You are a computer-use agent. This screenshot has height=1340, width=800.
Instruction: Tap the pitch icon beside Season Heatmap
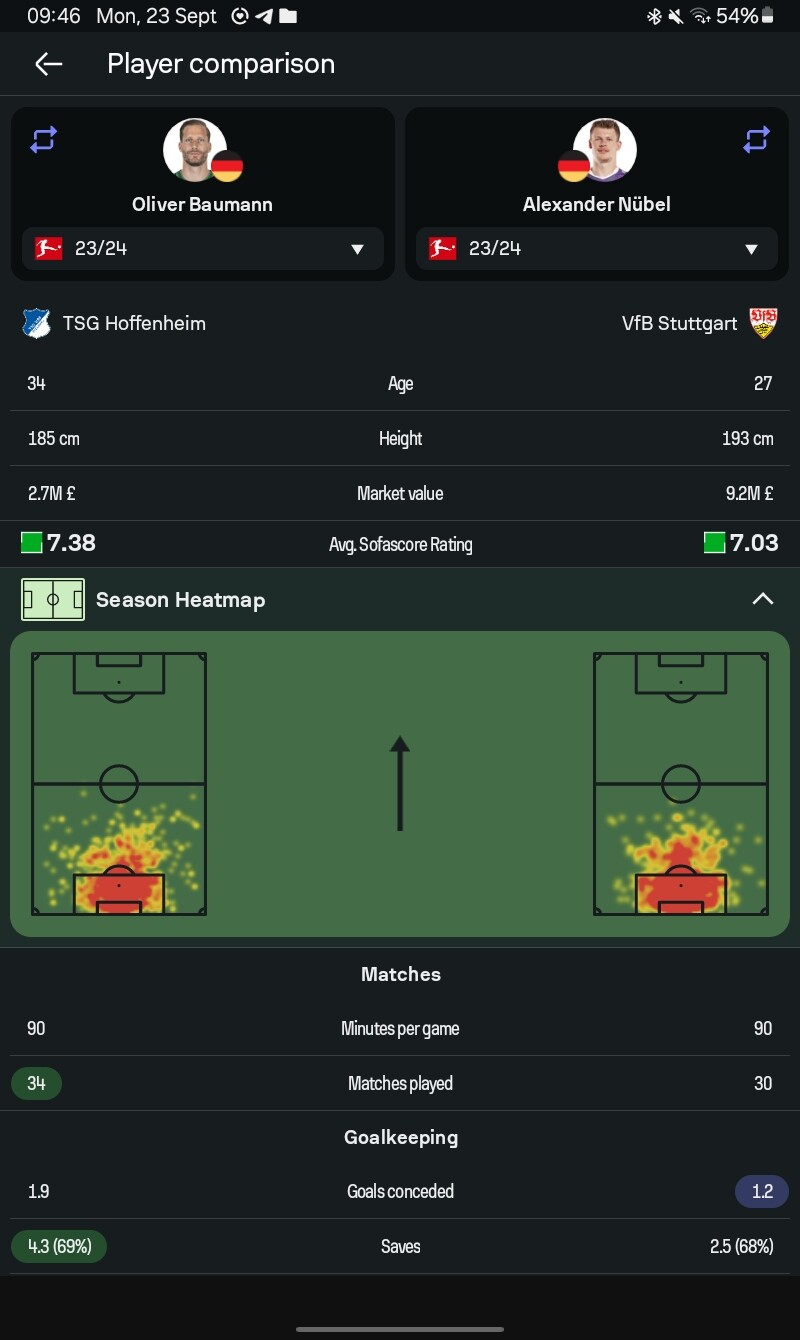53,600
